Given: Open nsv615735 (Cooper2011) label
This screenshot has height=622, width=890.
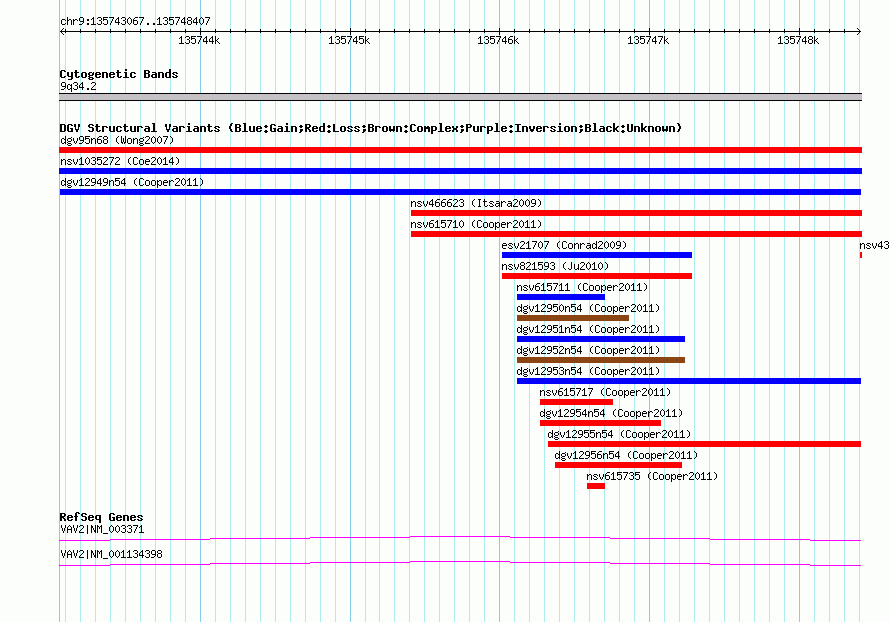Looking at the screenshot, I should 652,476.
